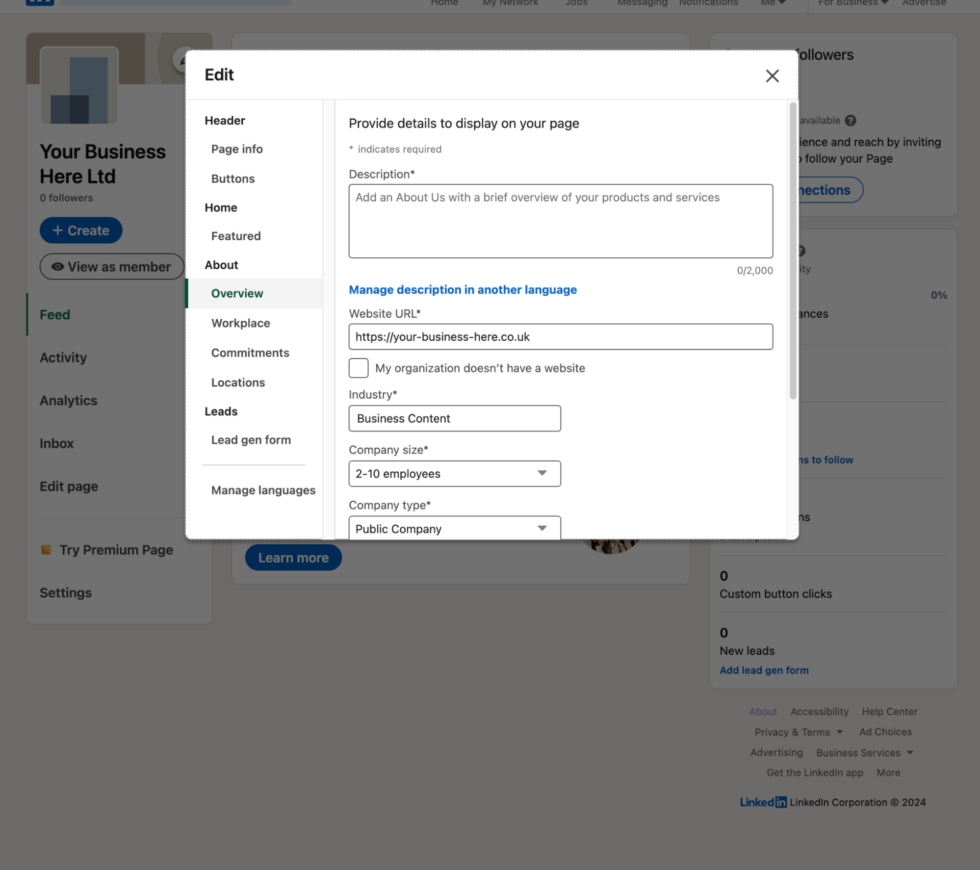Image resolution: width=980 pixels, height=870 pixels.
Task: Switch to the Workplace section in Edit panel
Action: coord(240,323)
